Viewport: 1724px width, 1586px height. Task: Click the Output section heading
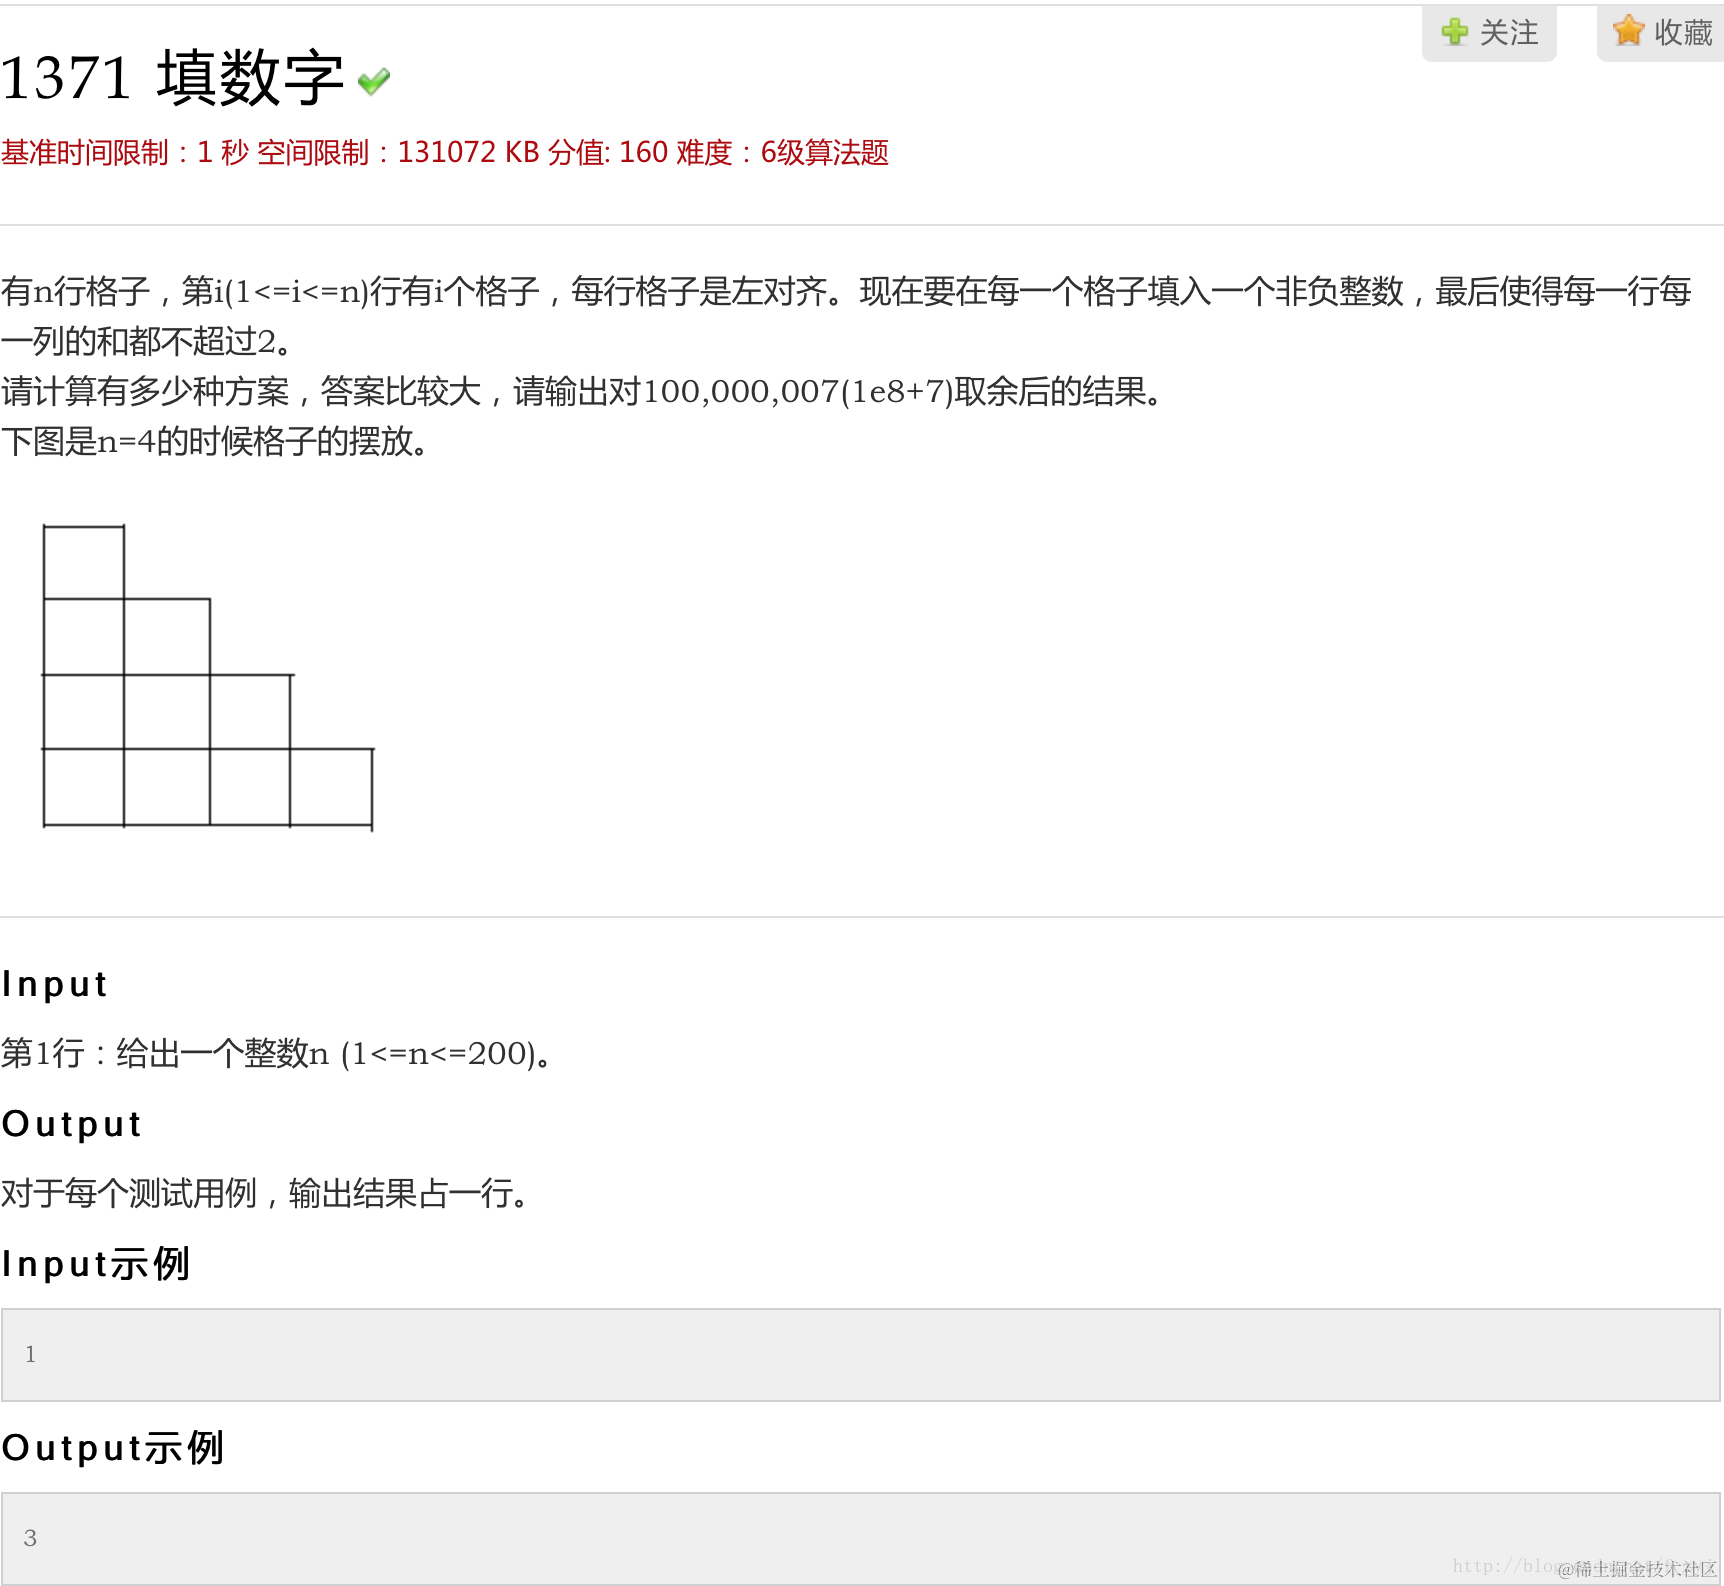(x=72, y=1124)
